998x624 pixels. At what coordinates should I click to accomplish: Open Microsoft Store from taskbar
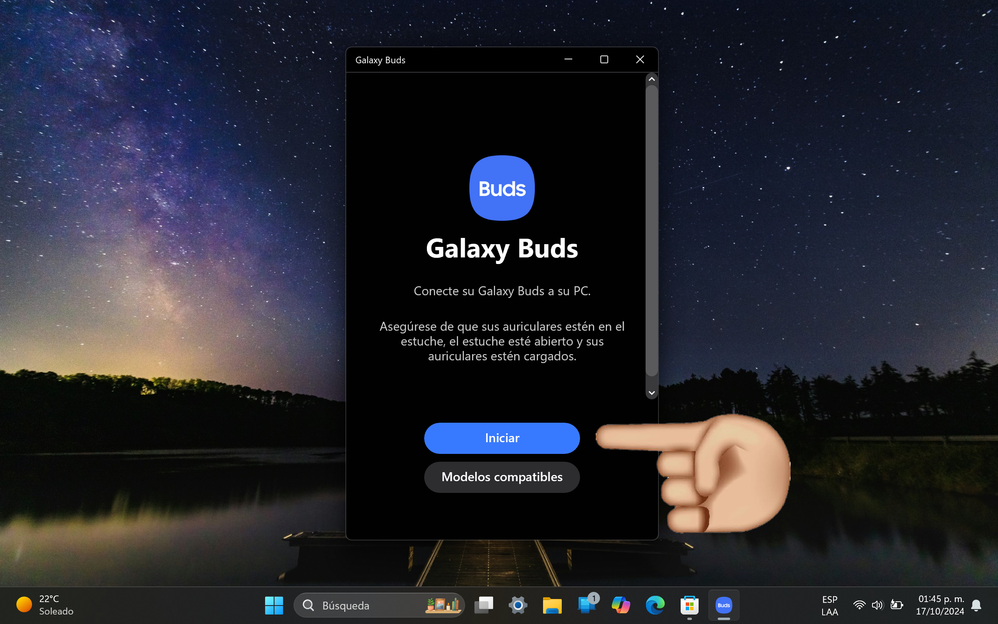point(689,605)
